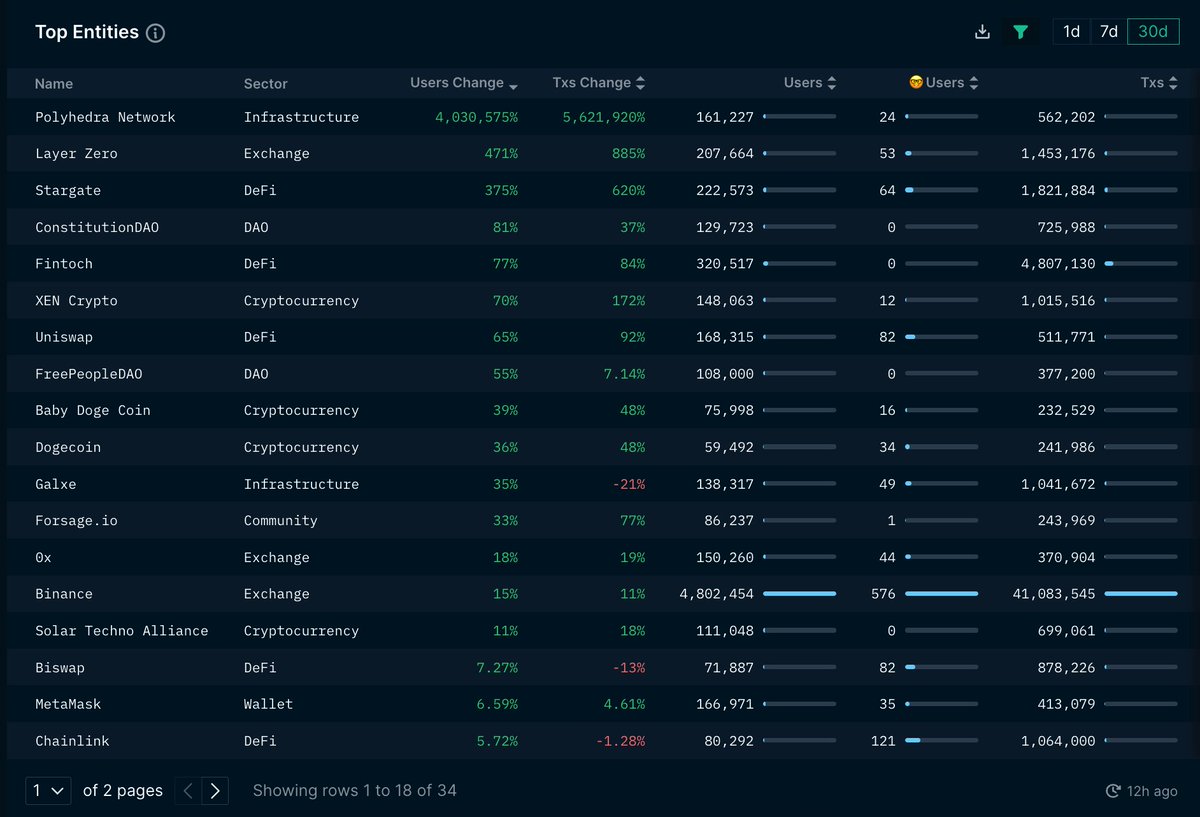
Task: Open the page number dropdown
Action: pyautogui.click(x=49, y=791)
